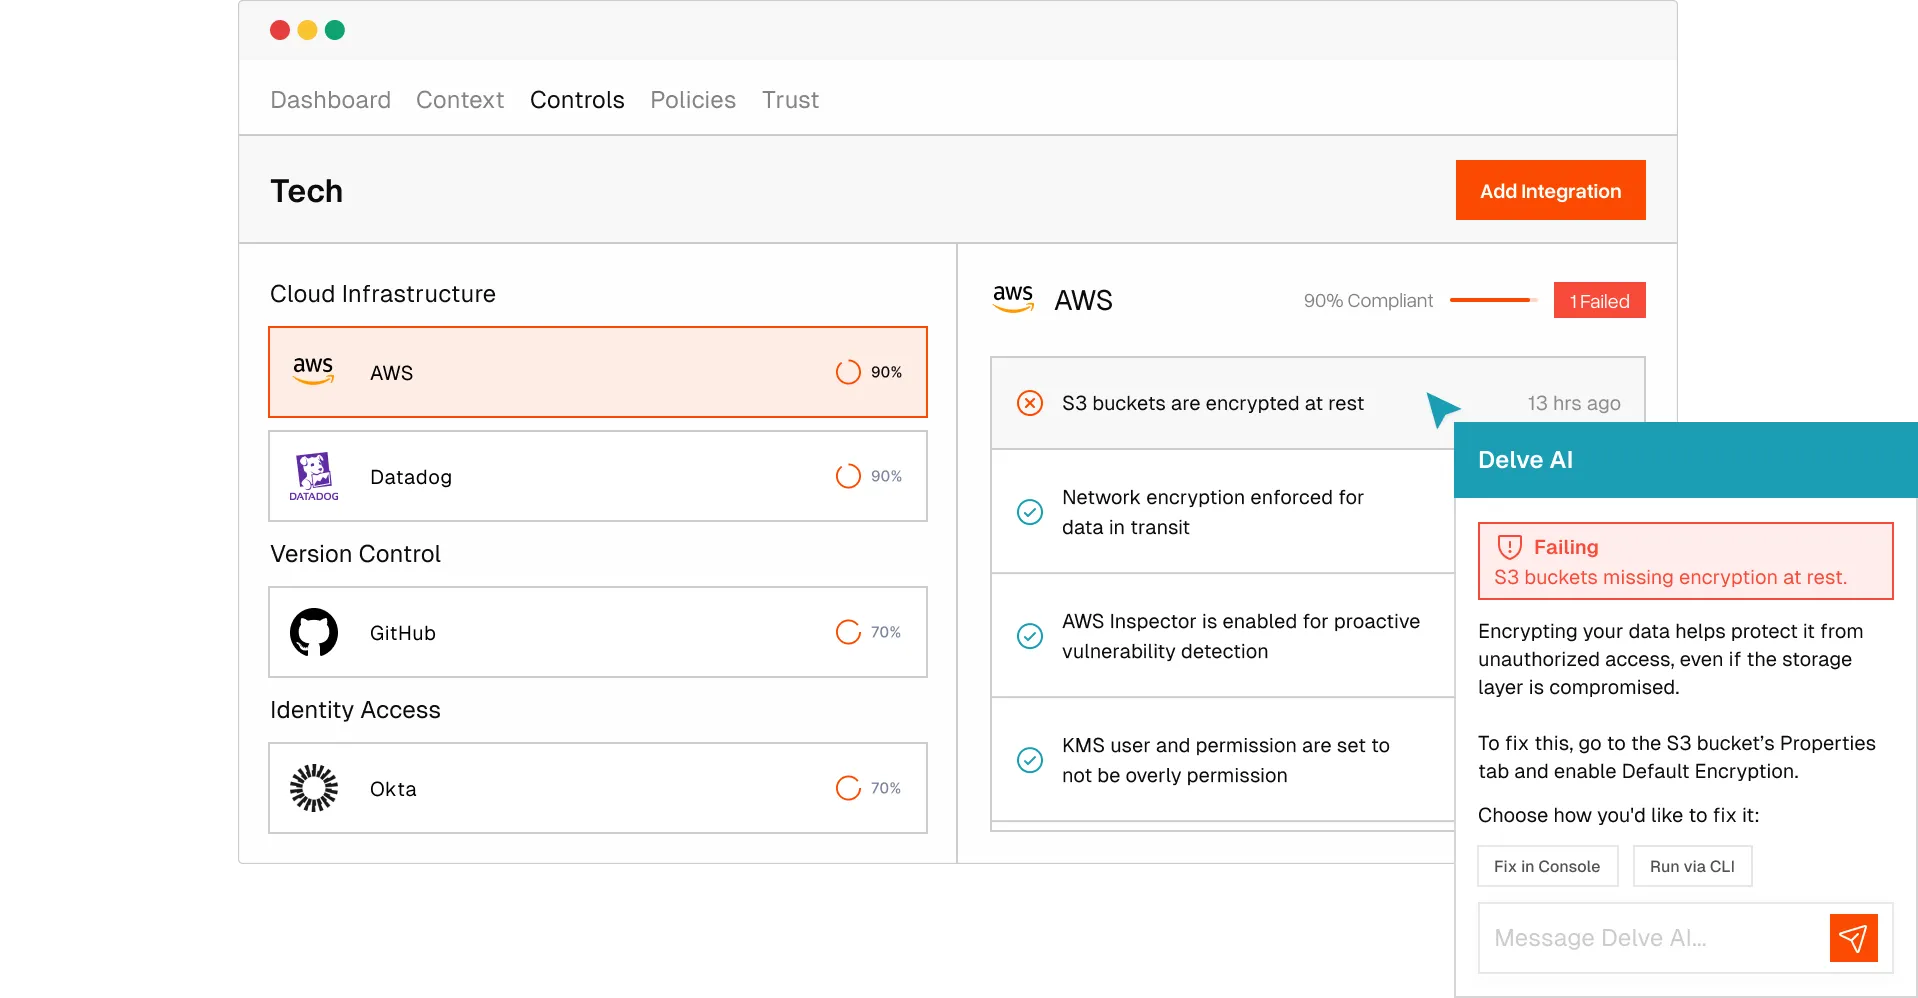Screen dimensions: 1918x998
Task: Click the Add Integration button
Action: [1550, 190]
